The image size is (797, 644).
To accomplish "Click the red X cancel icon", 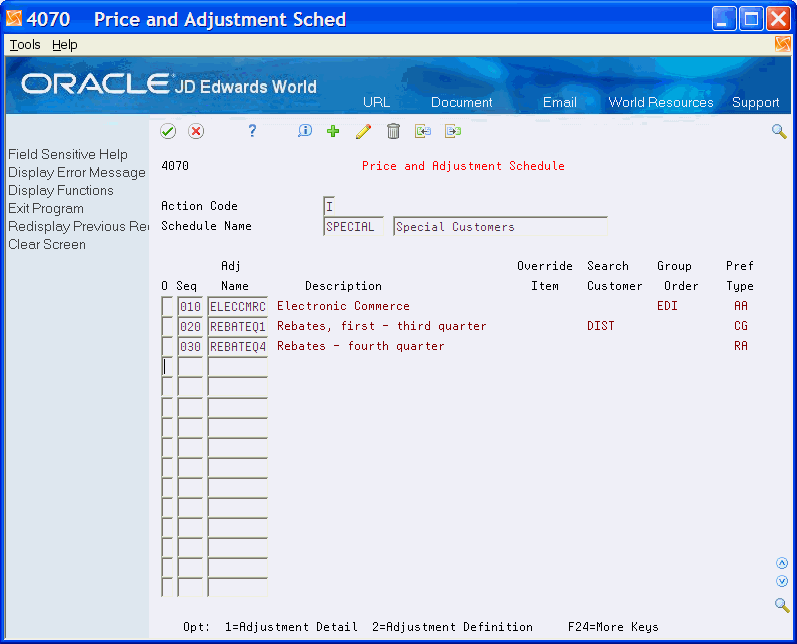I will click(196, 131).
